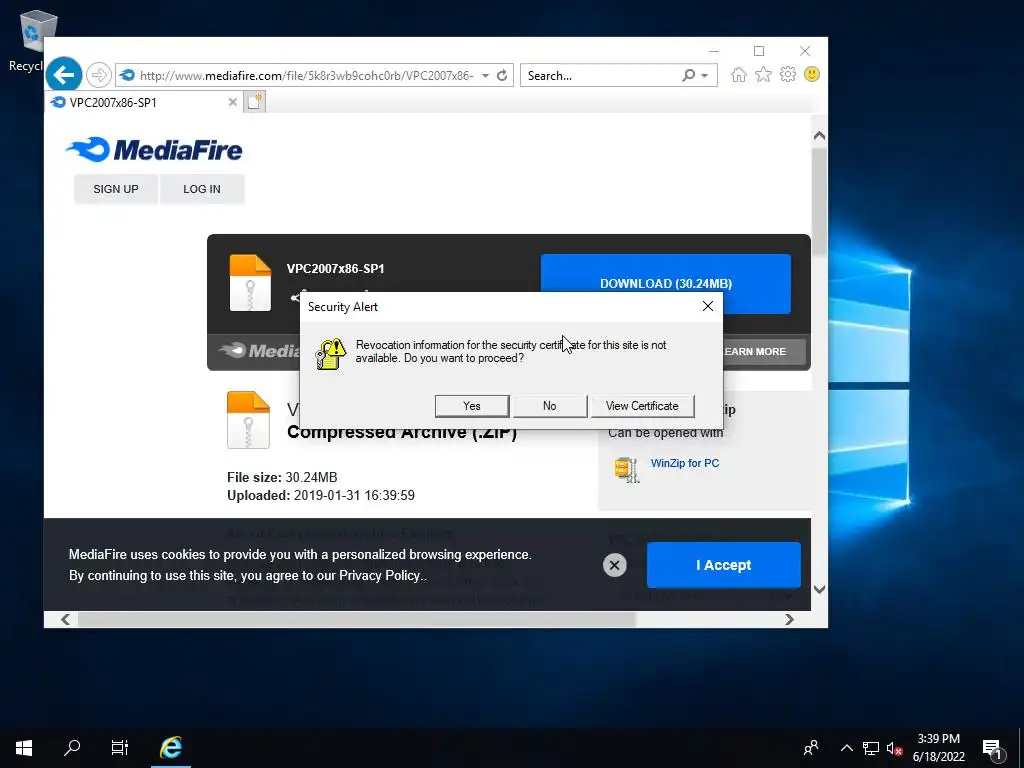1024x768 pixels.
Task: Click Yes in the Security Alert
Action: [x=472, y=406]
